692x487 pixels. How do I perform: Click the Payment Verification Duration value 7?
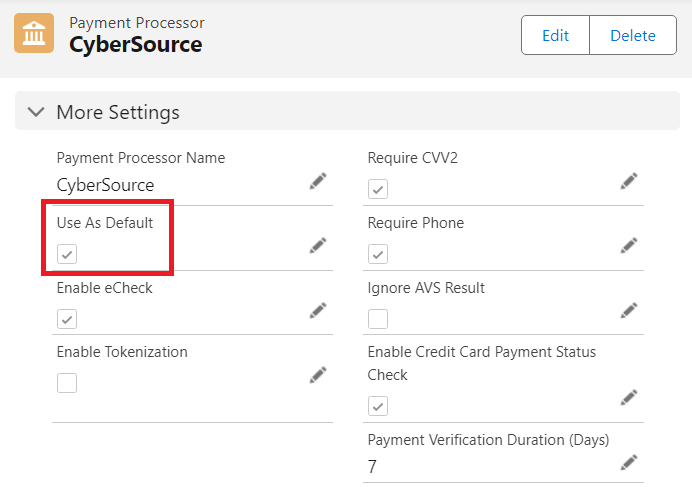(372, 467)
